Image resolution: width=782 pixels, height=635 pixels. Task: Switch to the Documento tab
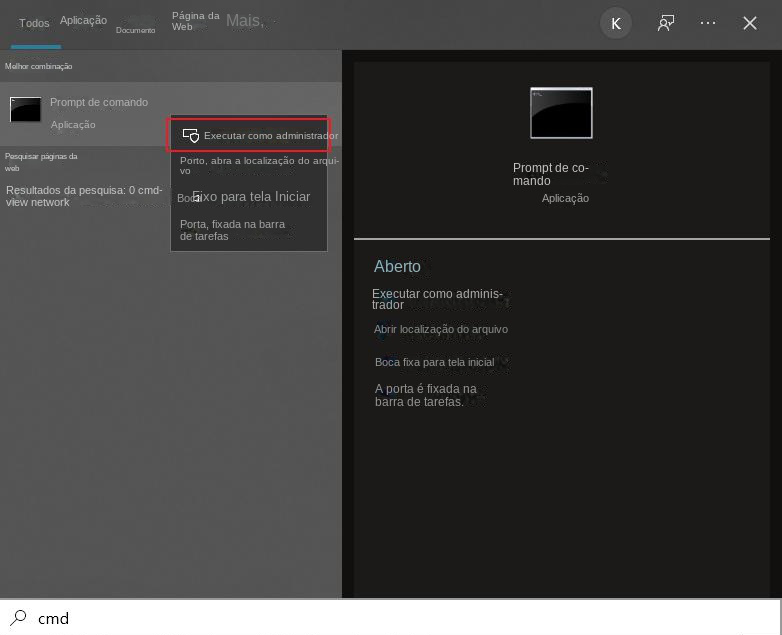tap(136, 30)
